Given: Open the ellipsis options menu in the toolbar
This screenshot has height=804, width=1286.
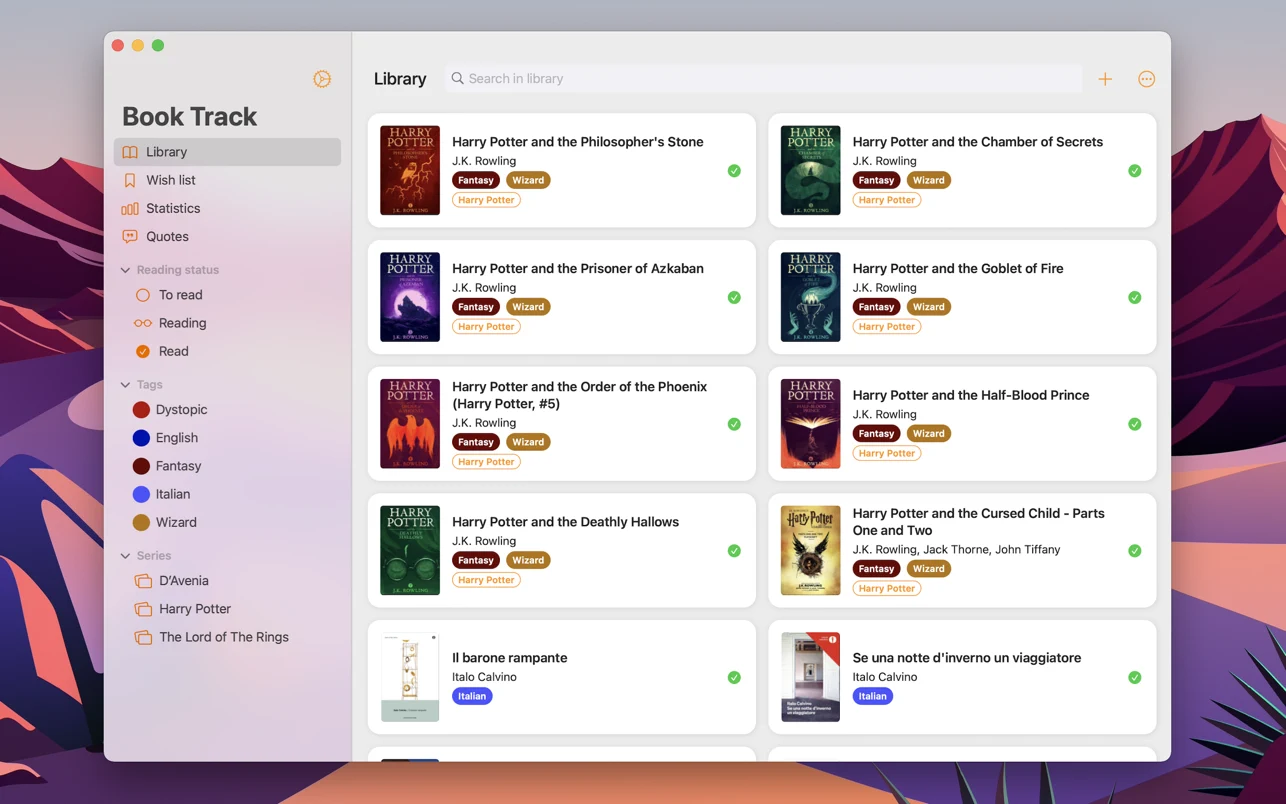Looking at the screenshot, I should 1146,78.
